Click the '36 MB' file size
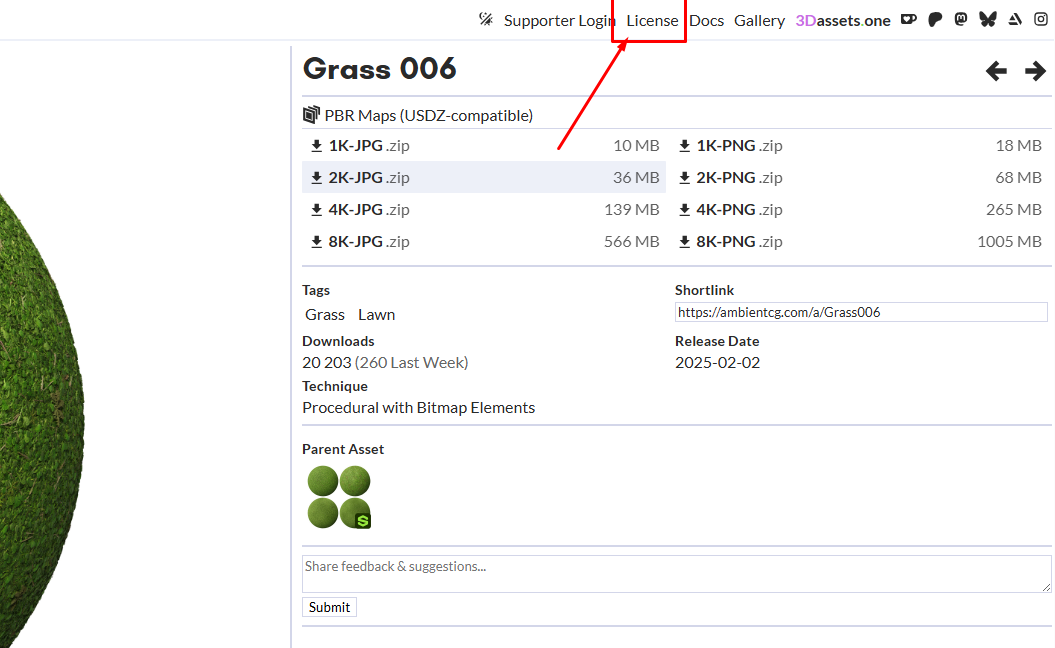Viewport: 1055px width, 648px height. pos(636,178)
